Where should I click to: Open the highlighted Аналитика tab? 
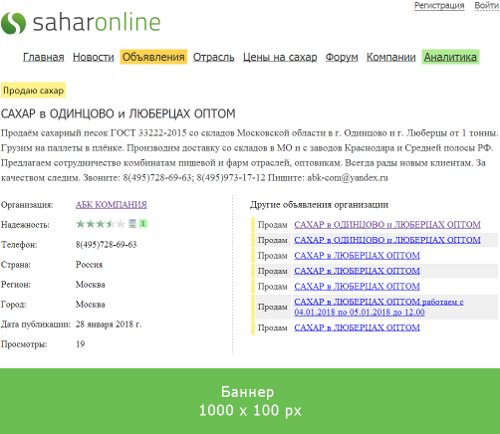pyautogui.click(x=450, y=57)
